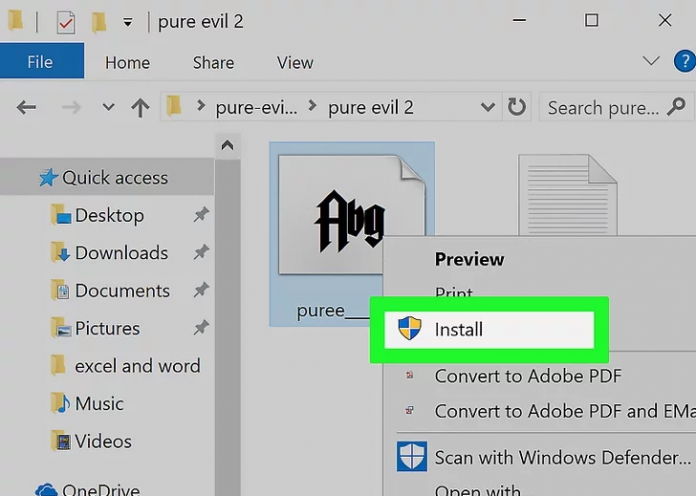Click the blue Help question mark icon

685,61
